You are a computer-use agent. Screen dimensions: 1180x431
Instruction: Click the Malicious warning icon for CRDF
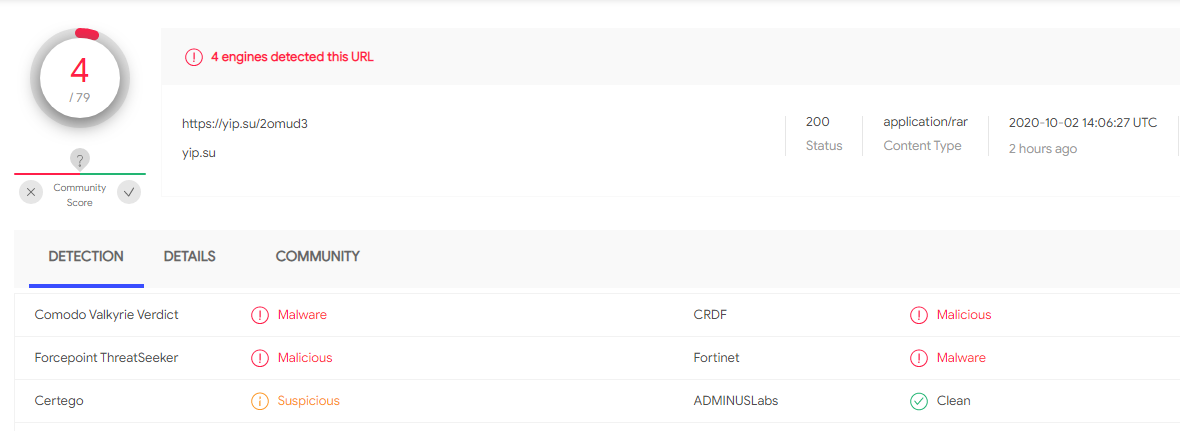(919, 315)
